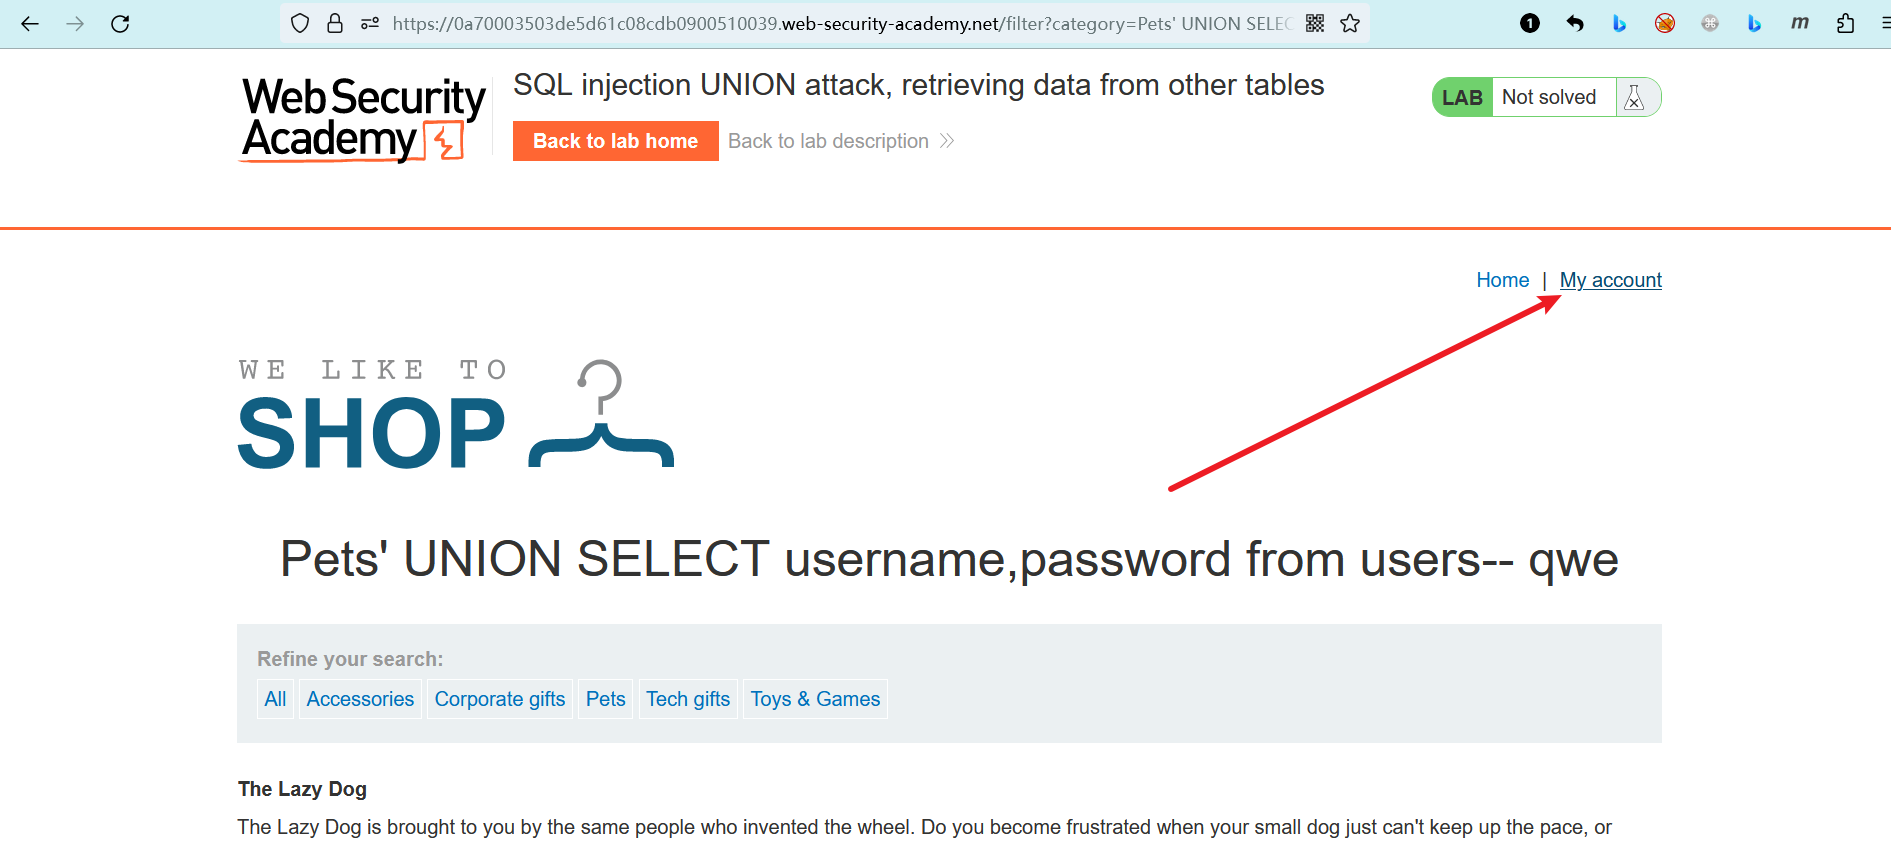This screenshot has width=1891, height=842.
Task: Click the lab flask status icon
Action: (x=1634, y=98)
